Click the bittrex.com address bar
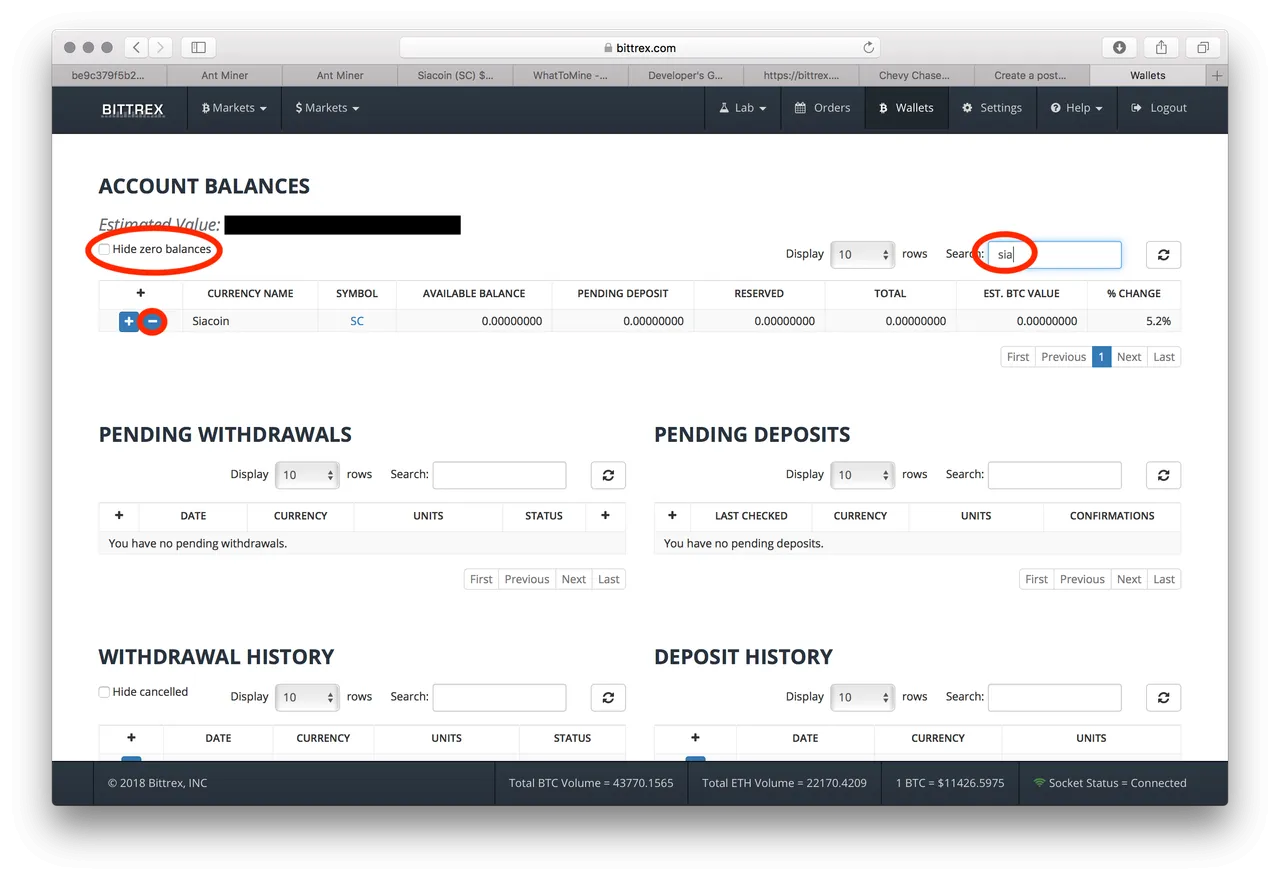This screenshot has height=880, width=1280. (x=640, y=47)
